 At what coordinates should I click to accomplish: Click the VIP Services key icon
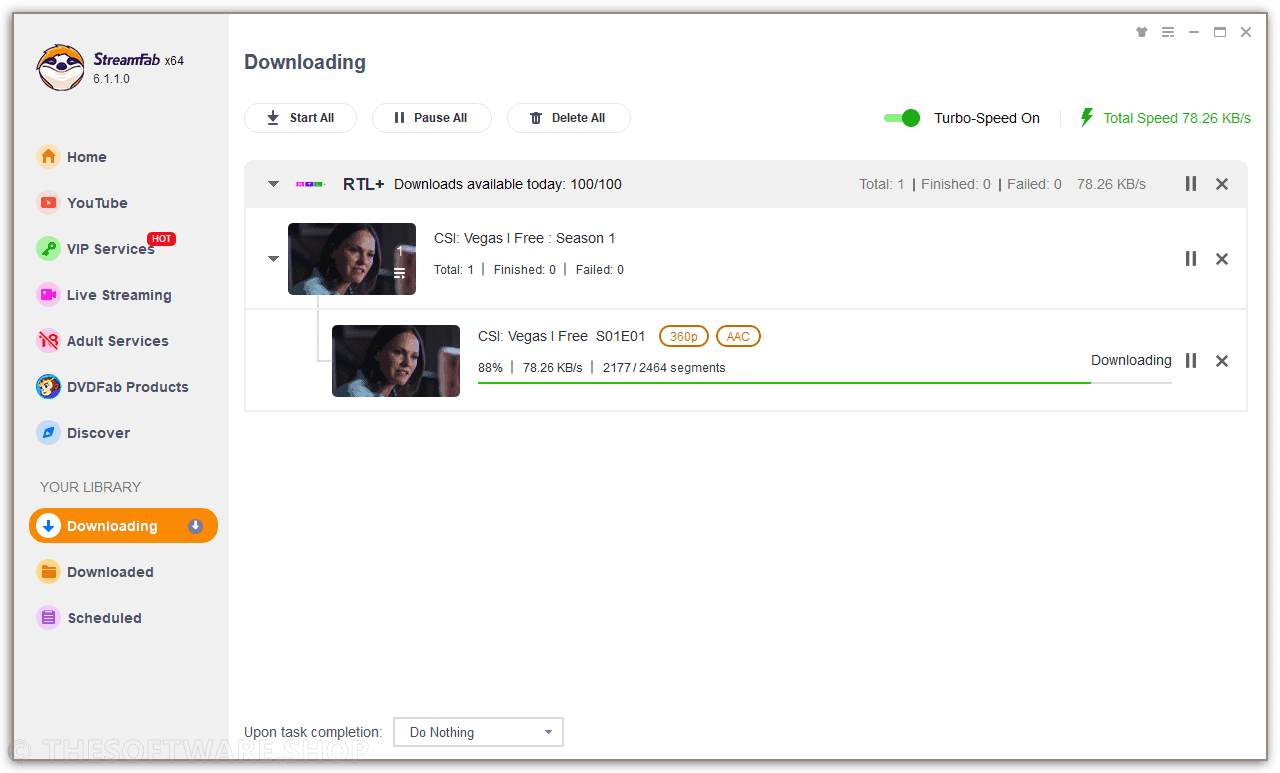coord(48,249)
